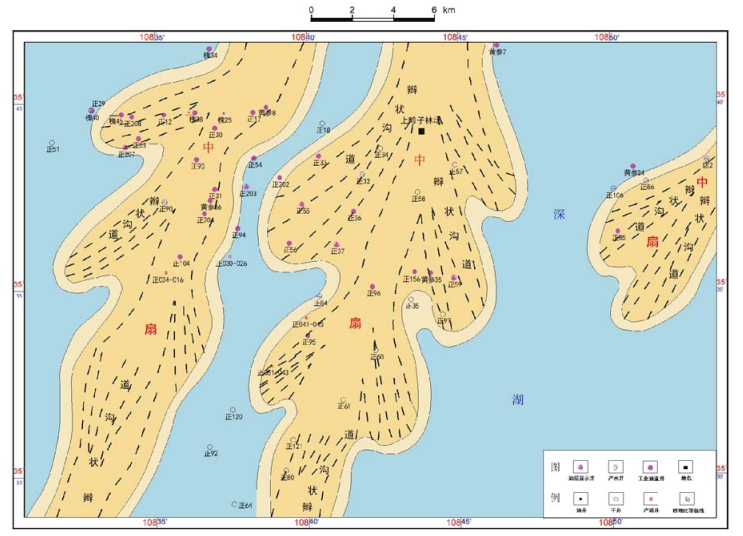Image resolution: width=743 pixels, height=536 pixels.
Task: Click the industrial oil well legend symbol
Action: tap(650, 466)
